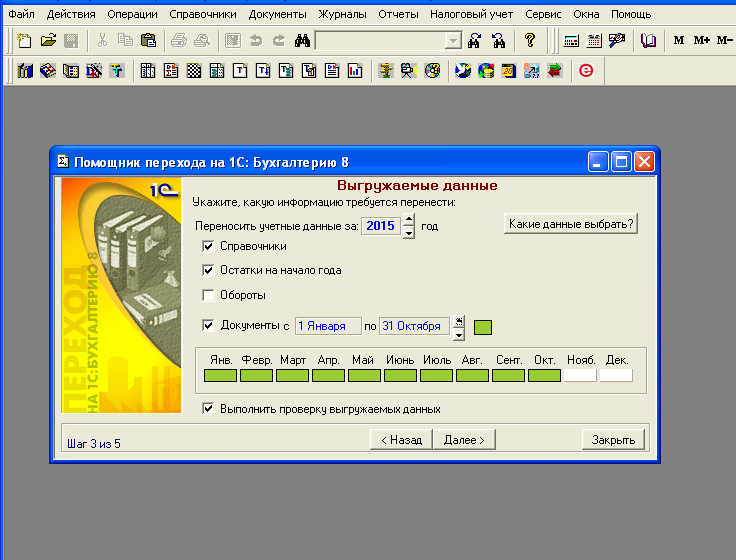This screenshot has width=736, height=560.
Task: Click the New document icon
Action: tap(24, 41)
